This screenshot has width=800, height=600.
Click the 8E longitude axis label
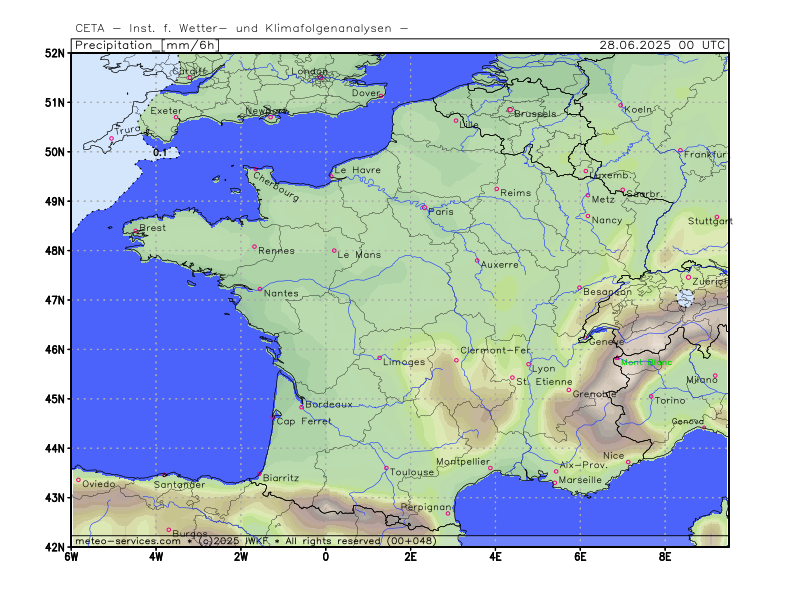[665, 557]
